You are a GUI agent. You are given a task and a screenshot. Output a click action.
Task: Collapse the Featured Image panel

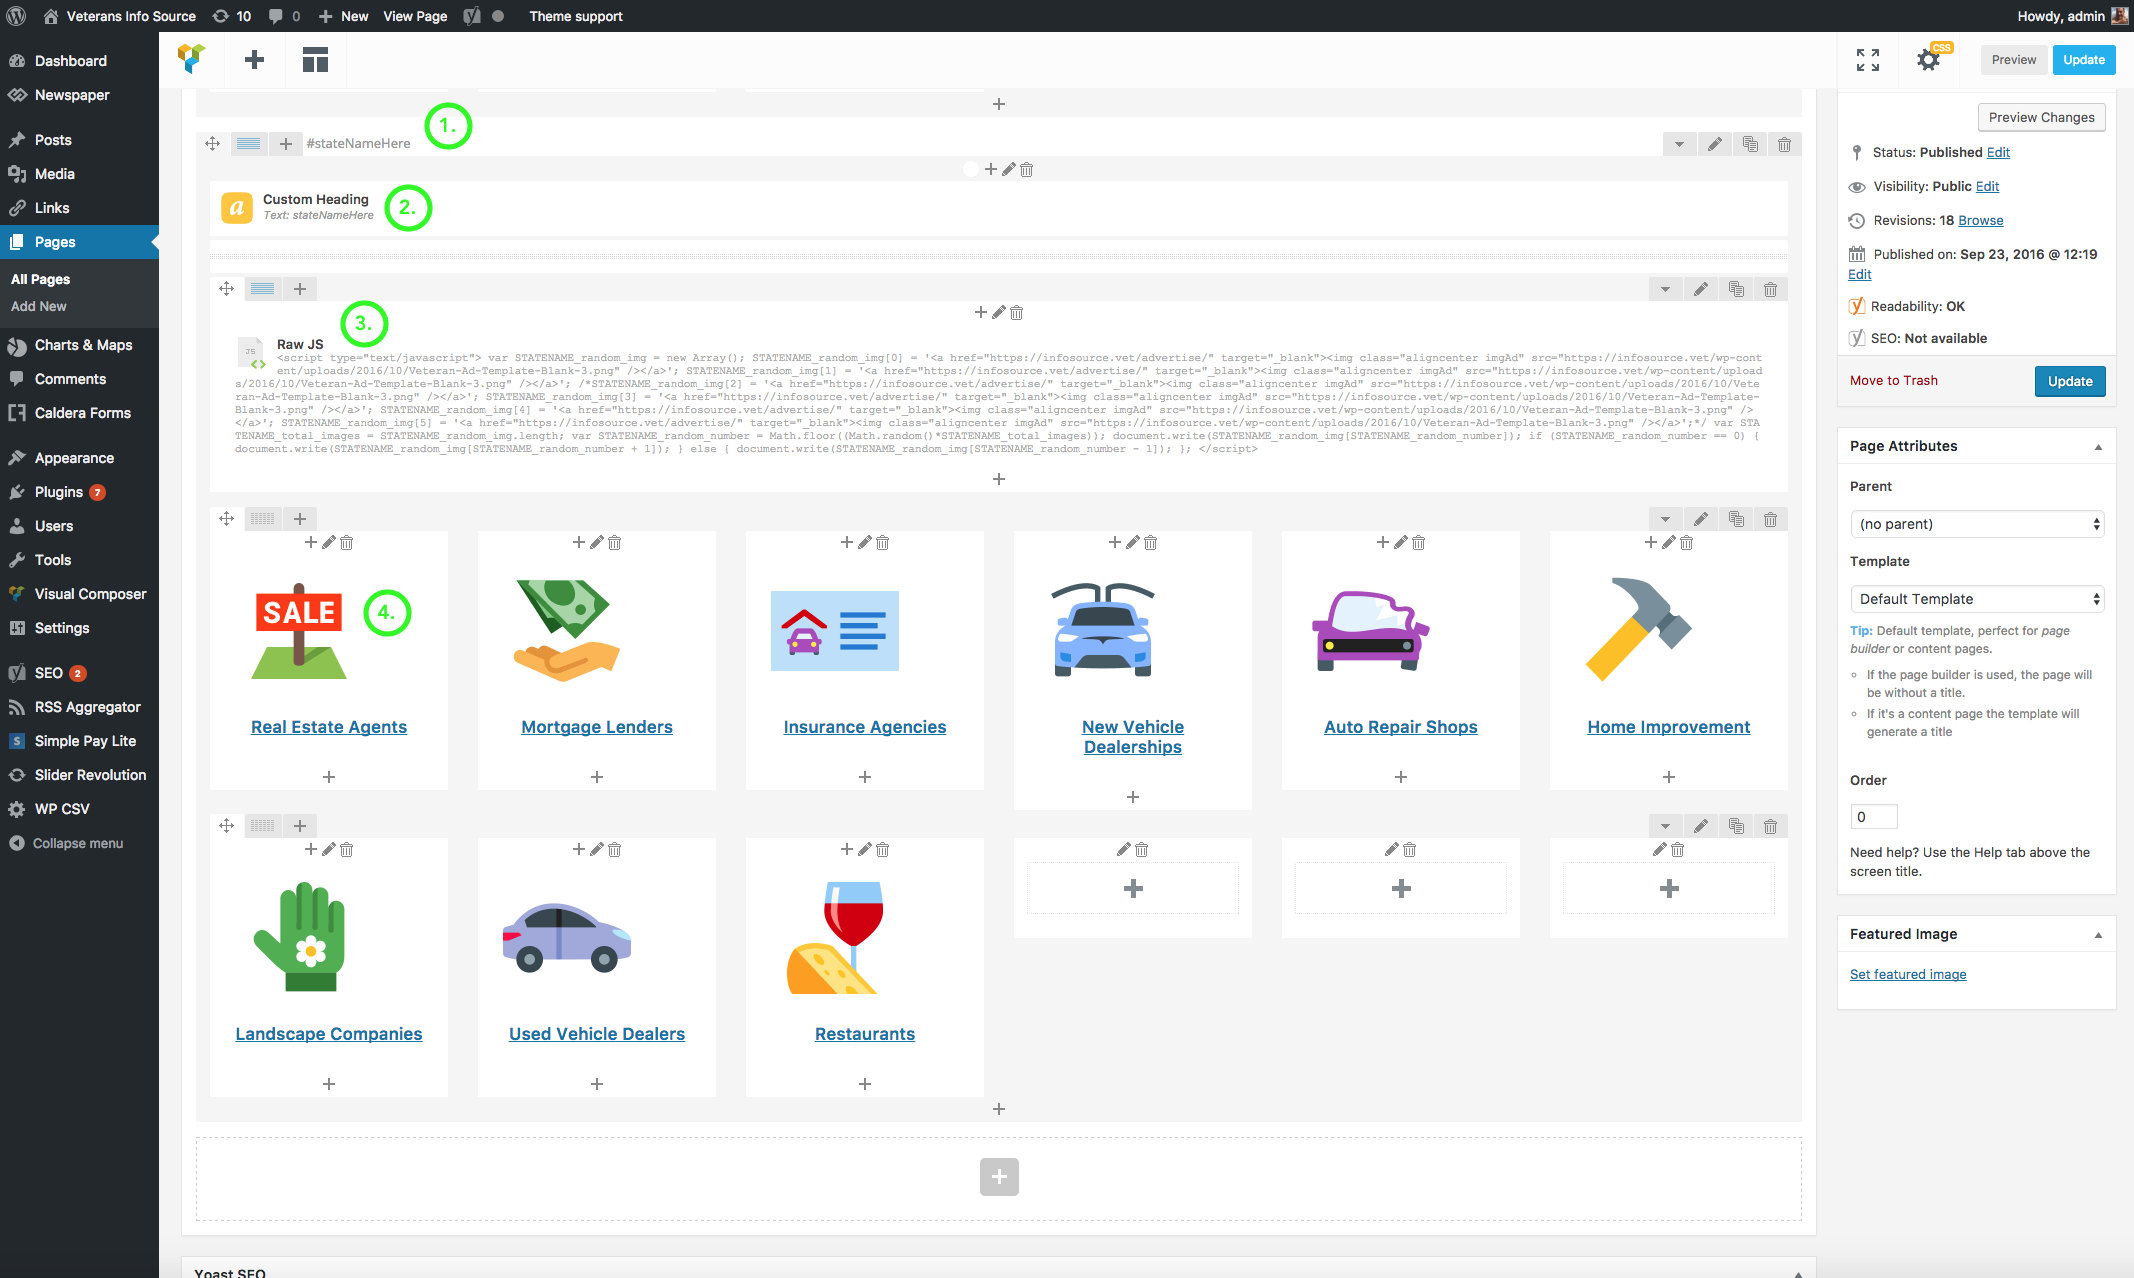tap(2098, 935)
